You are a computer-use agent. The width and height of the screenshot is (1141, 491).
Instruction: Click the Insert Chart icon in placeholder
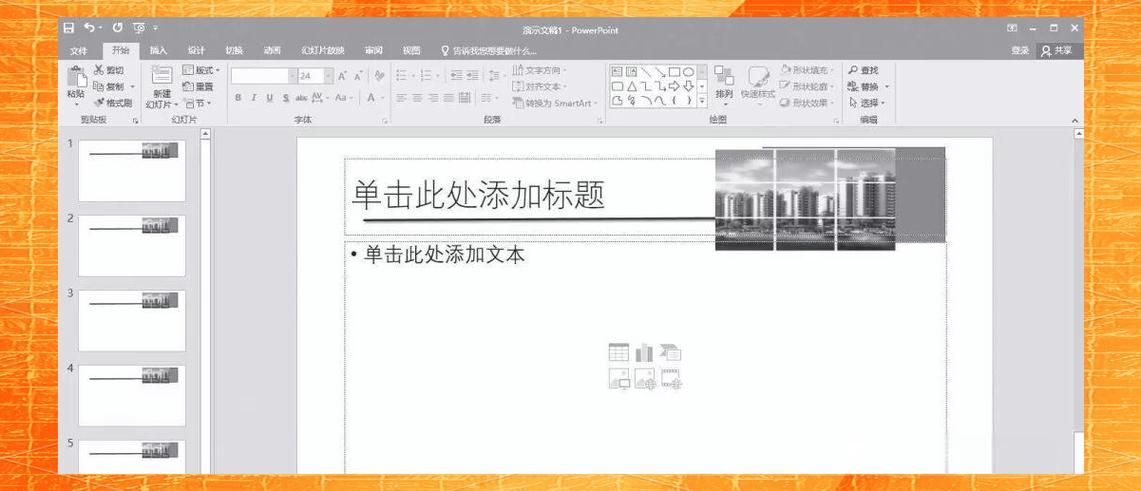click(x=645, y=353)
